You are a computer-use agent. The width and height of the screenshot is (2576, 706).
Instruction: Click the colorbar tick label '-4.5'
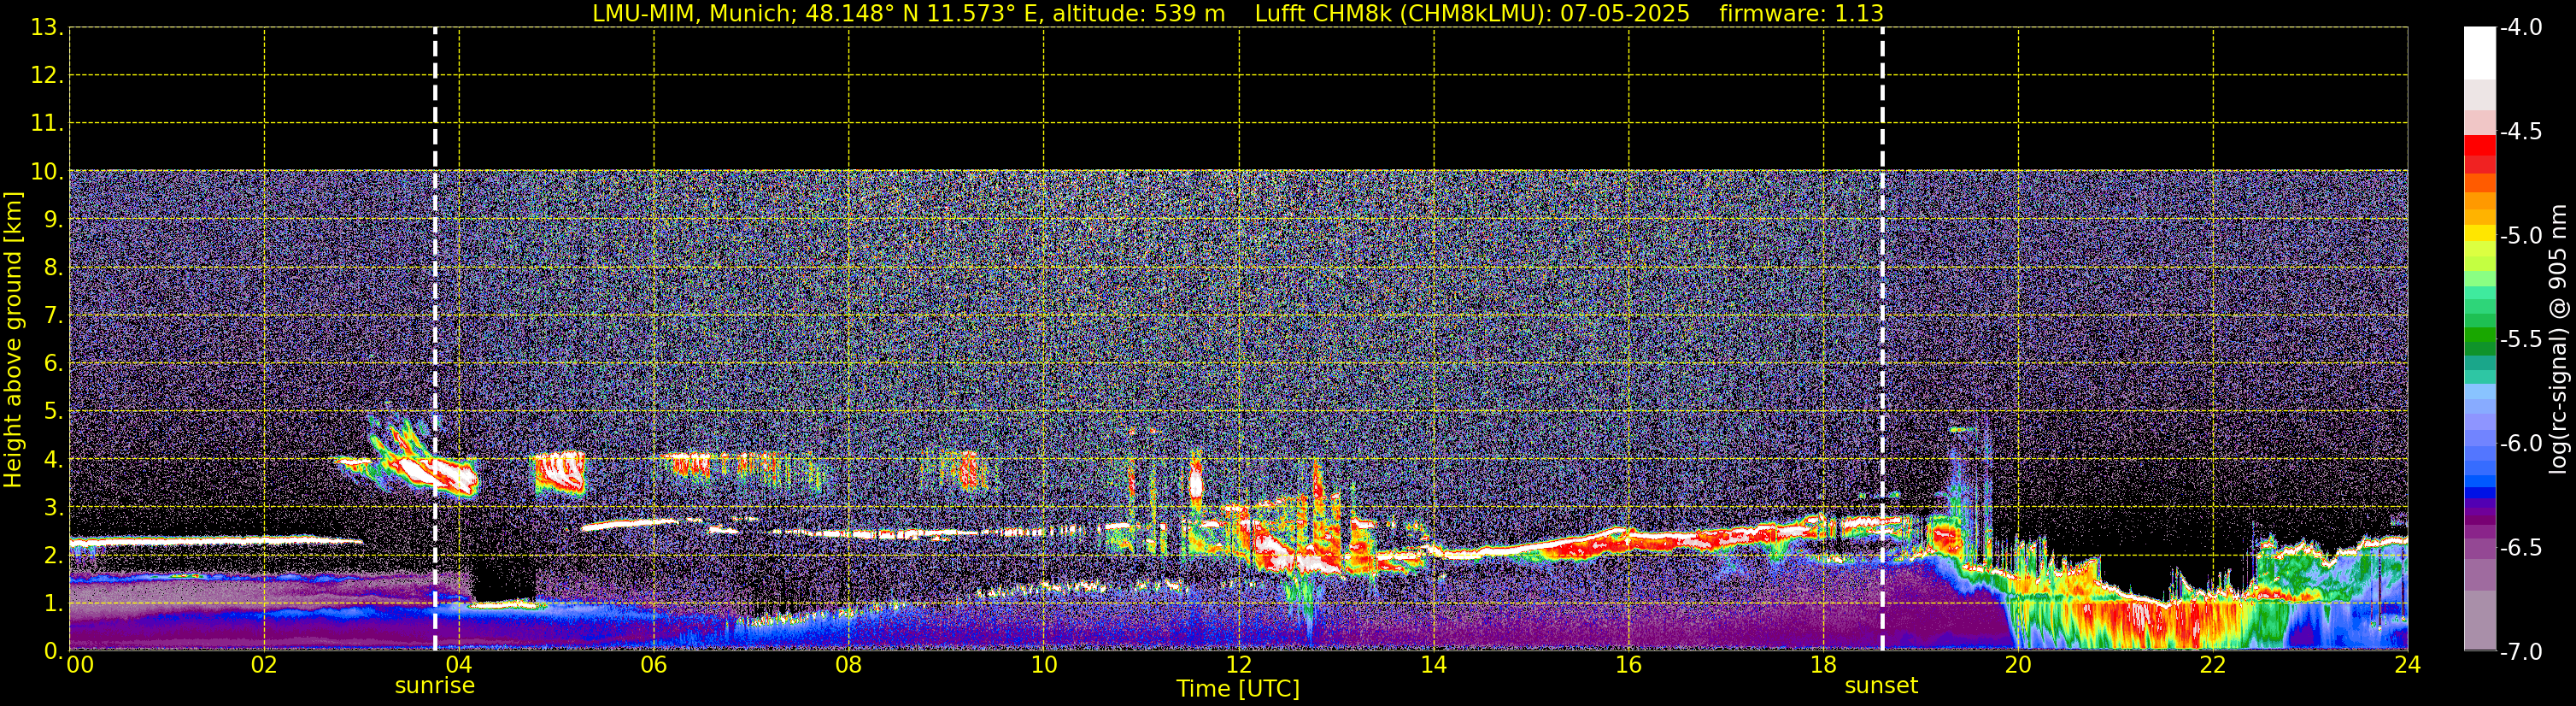[x=2520, y=132]
